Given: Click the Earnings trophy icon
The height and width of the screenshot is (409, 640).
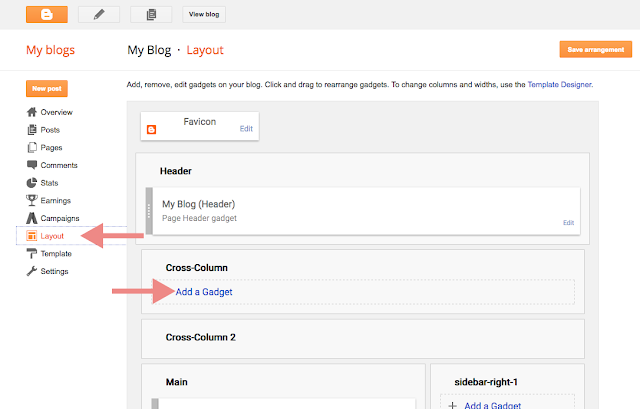Looking at the screenshot, I should click(32, 201).
